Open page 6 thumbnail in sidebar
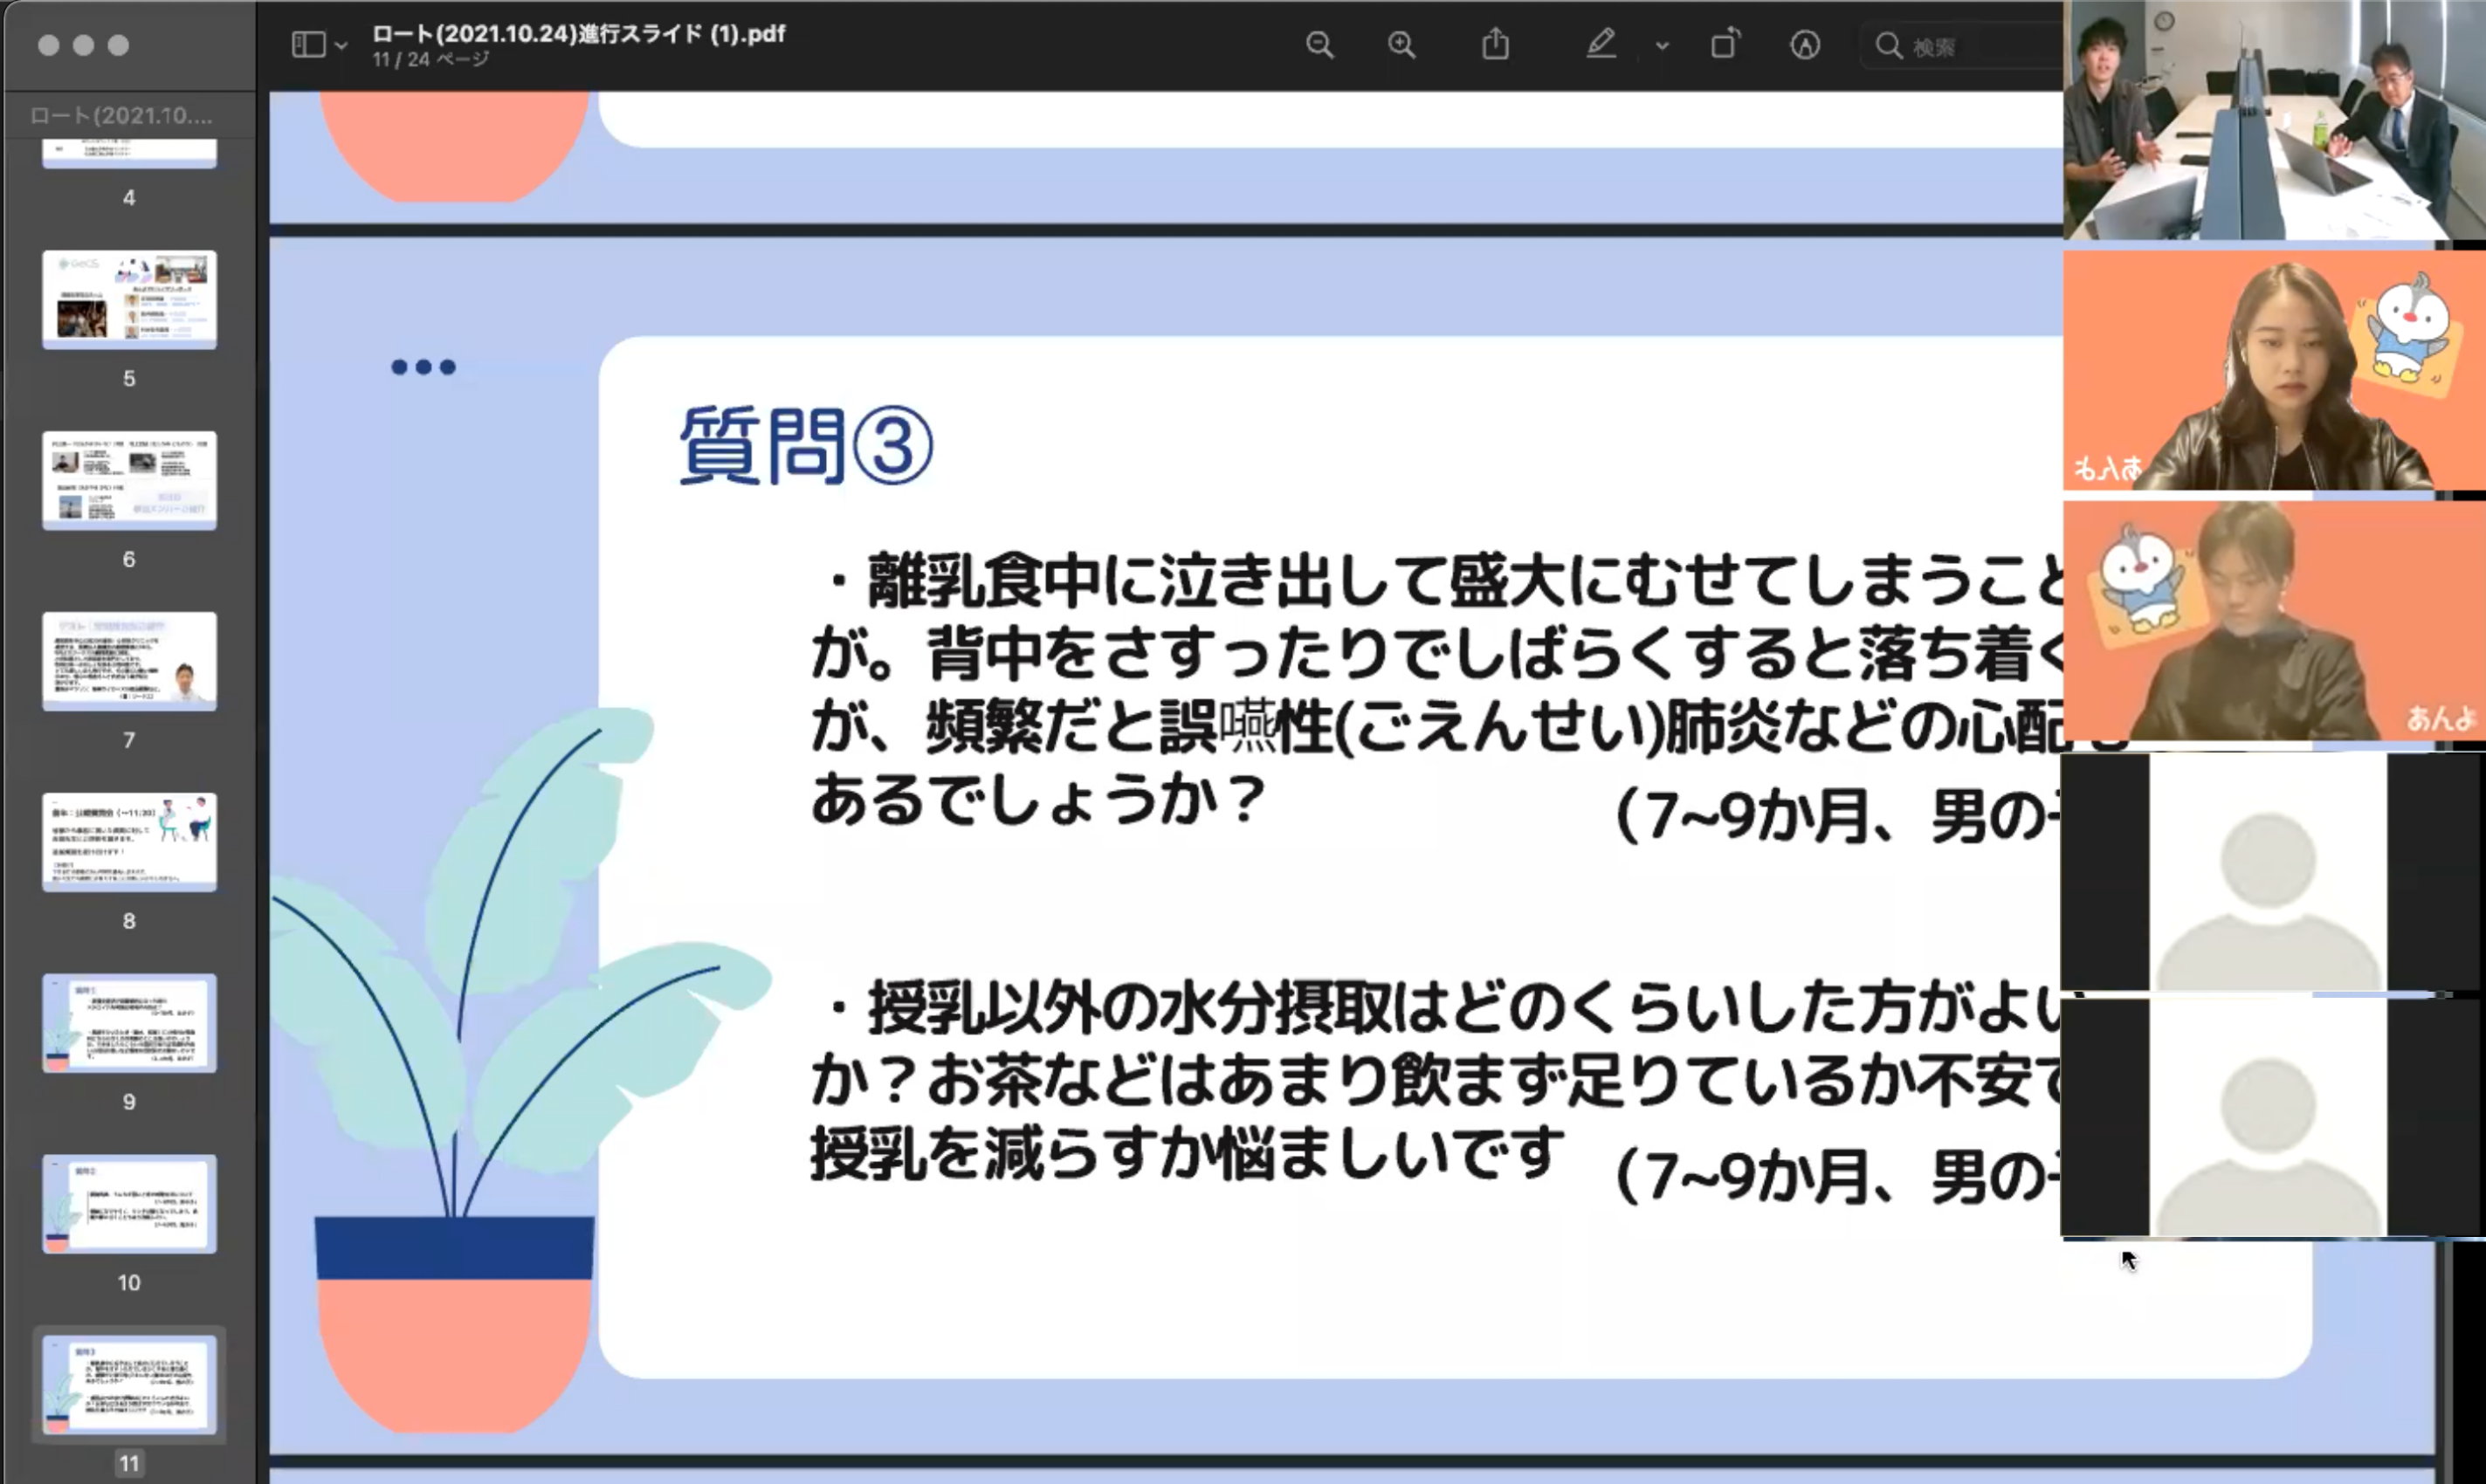 point(129,480)
